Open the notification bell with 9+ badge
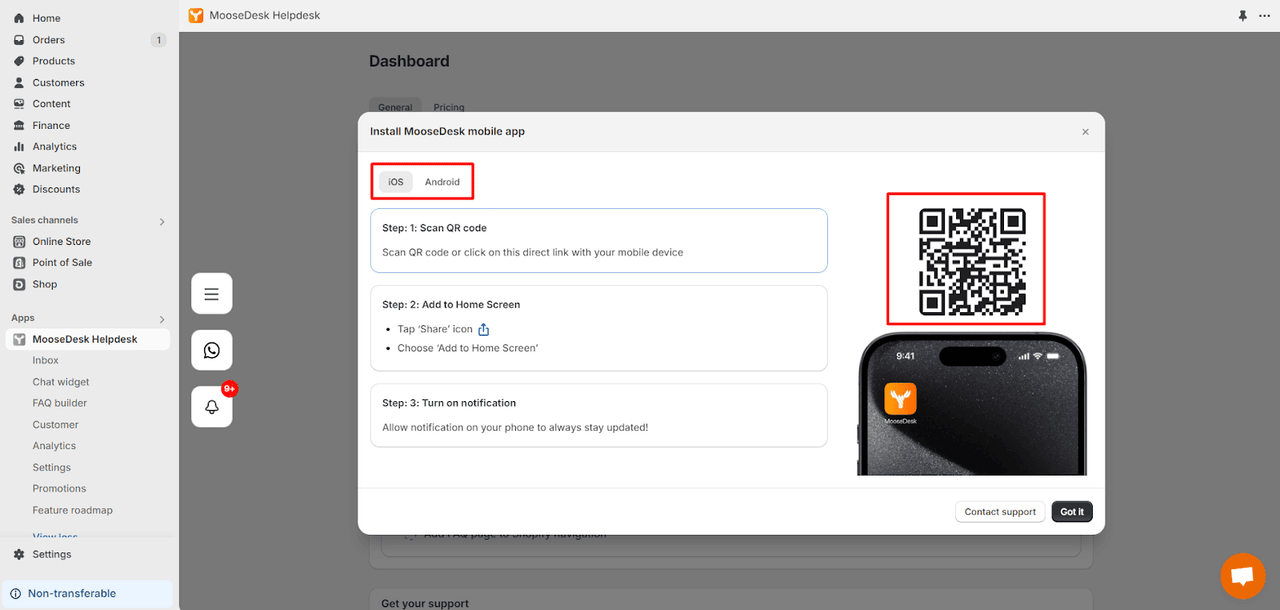The width and height of the screenshot is (1280, 610). (x=212, y=407)
